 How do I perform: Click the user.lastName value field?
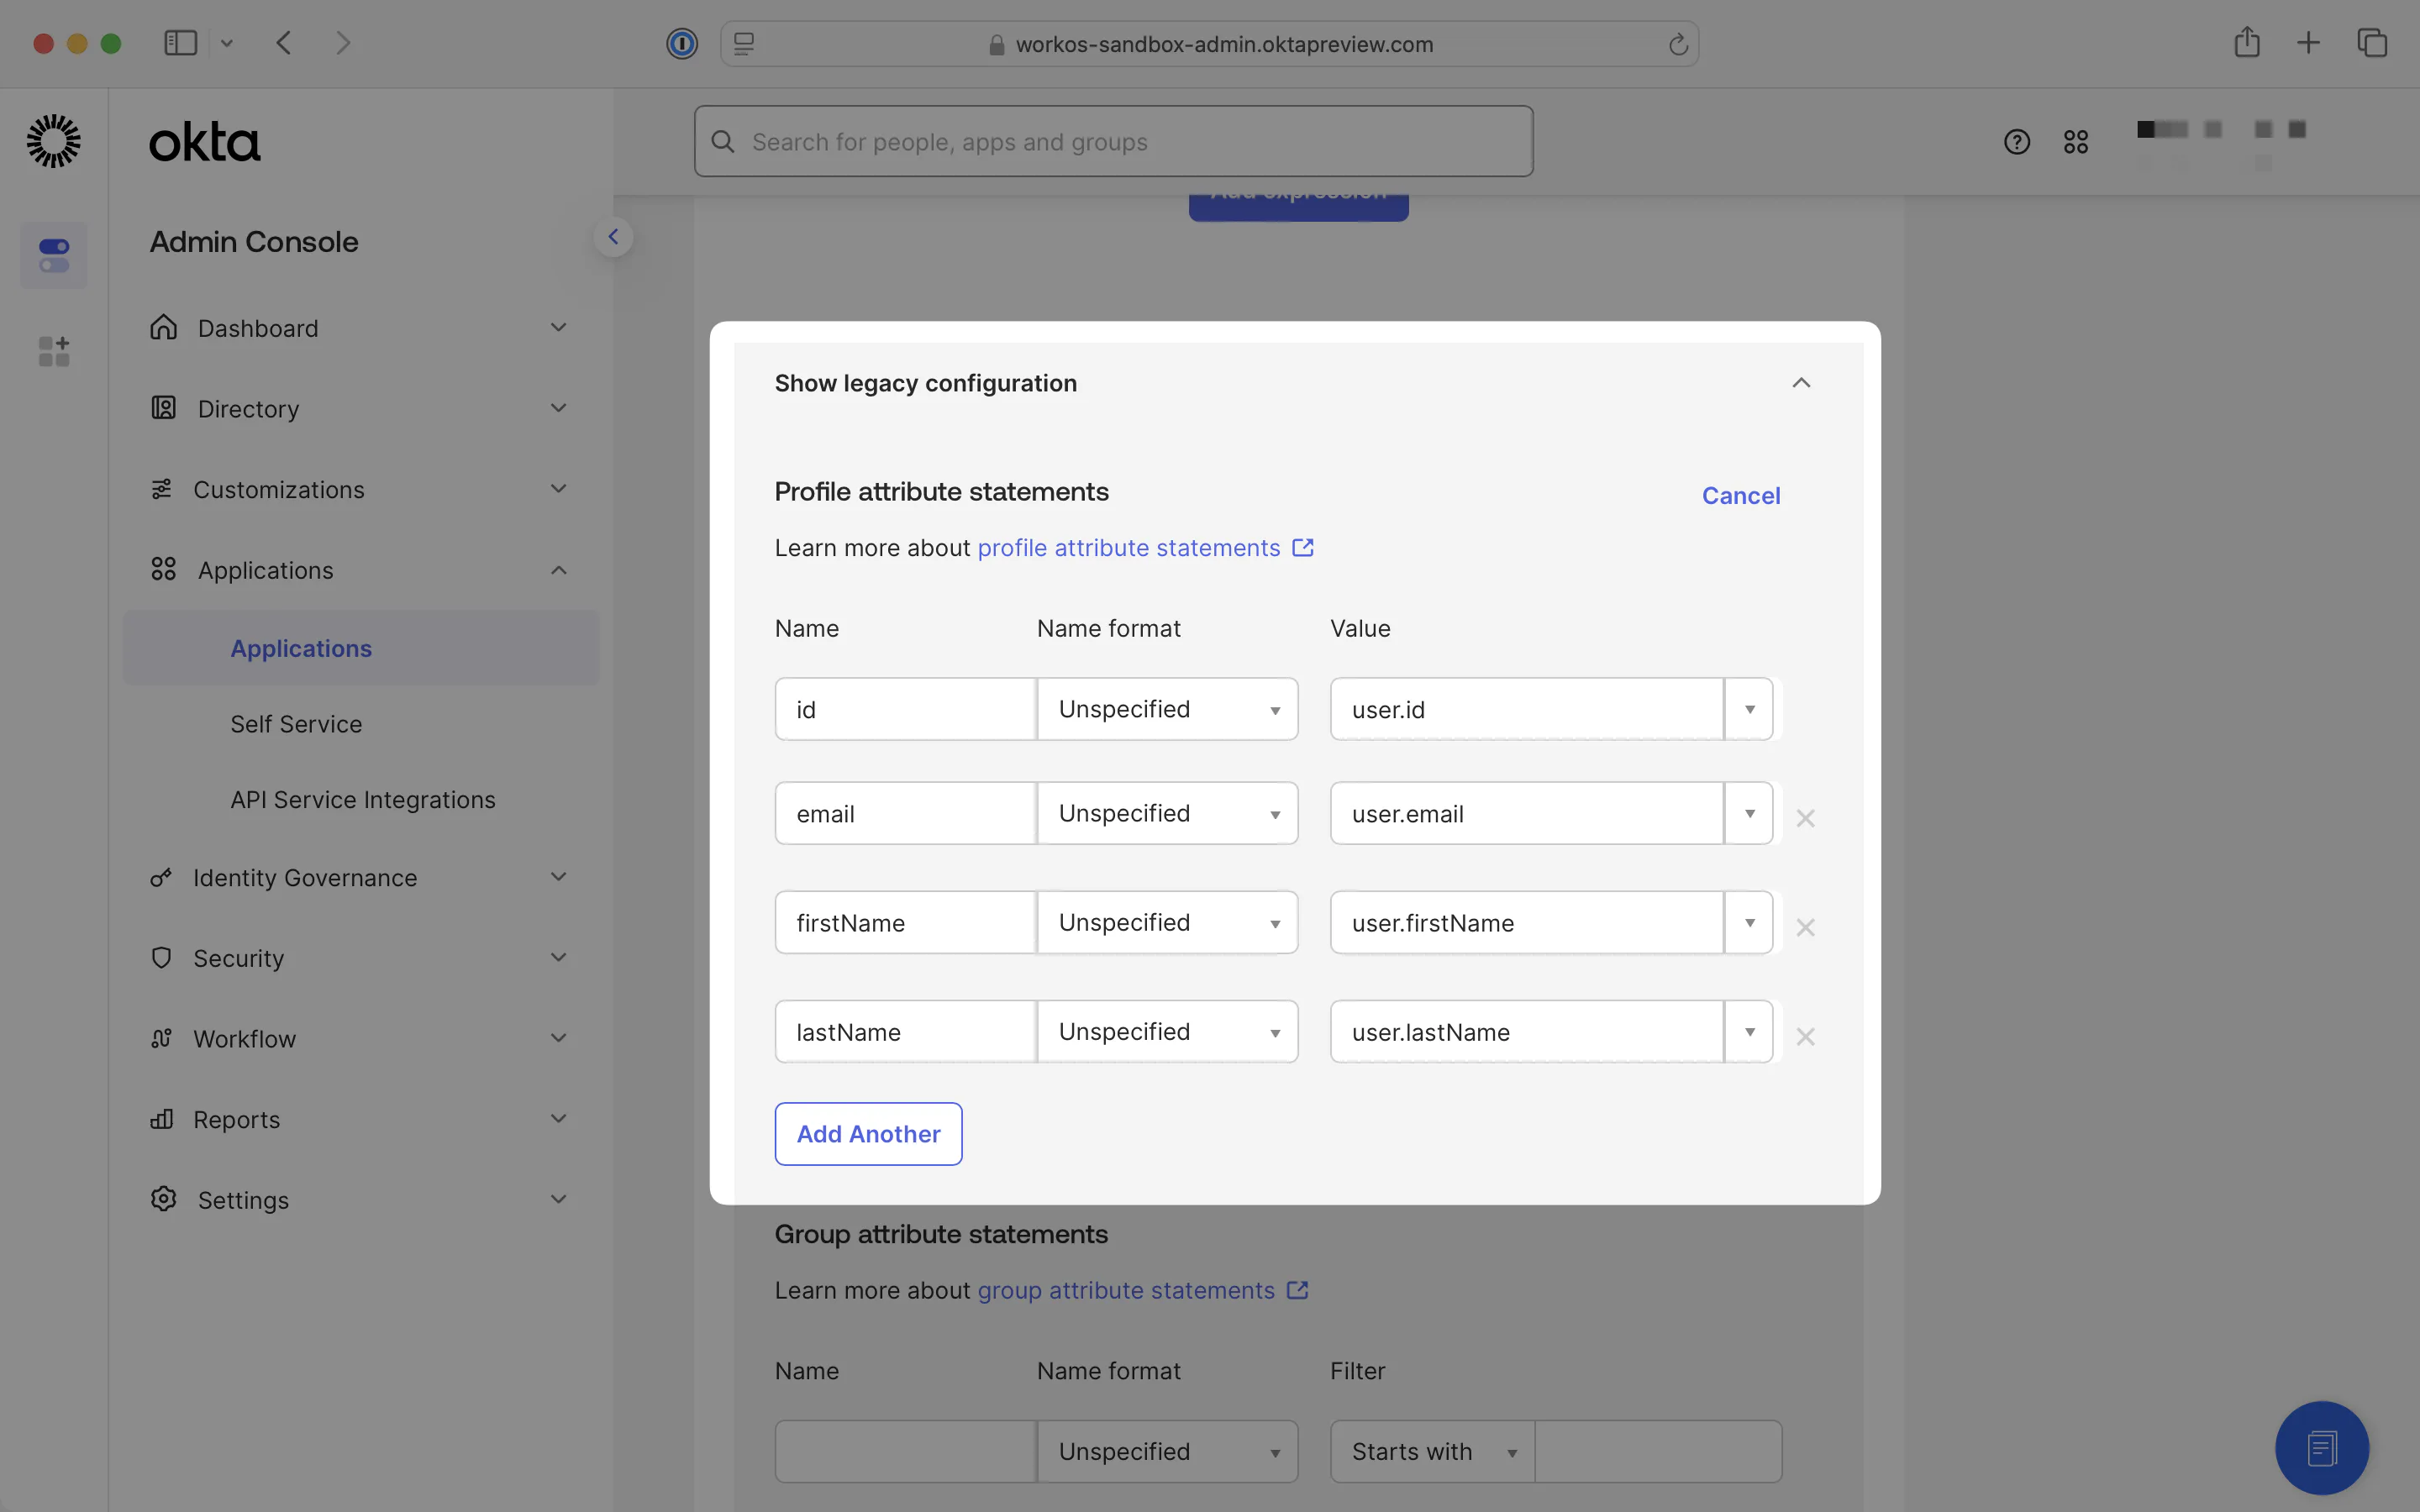[1527, 1031]
